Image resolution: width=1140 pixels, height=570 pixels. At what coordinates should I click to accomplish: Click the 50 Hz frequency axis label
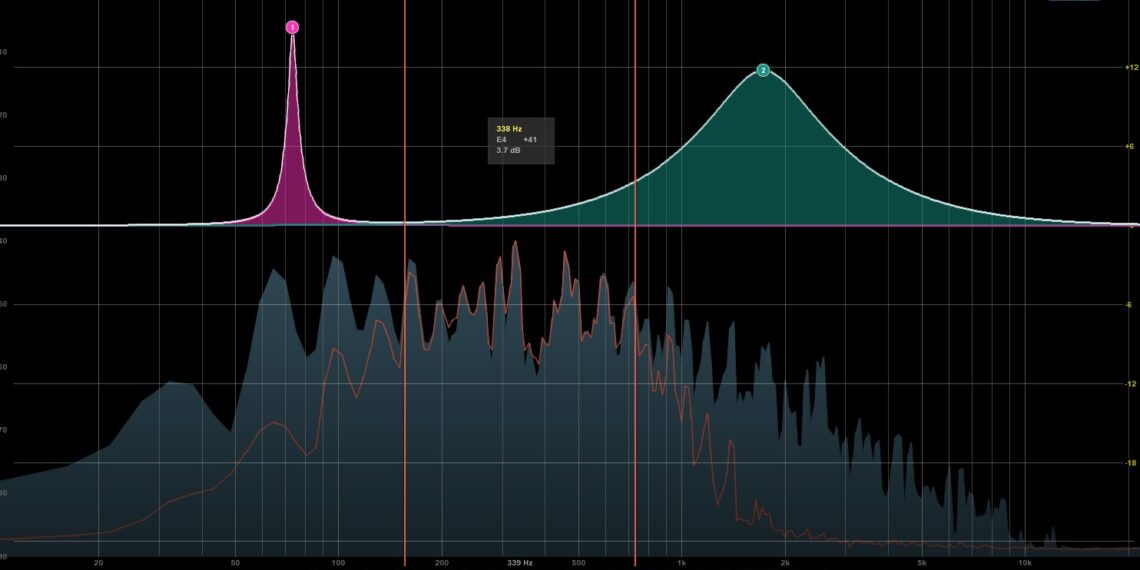[235, 563]
